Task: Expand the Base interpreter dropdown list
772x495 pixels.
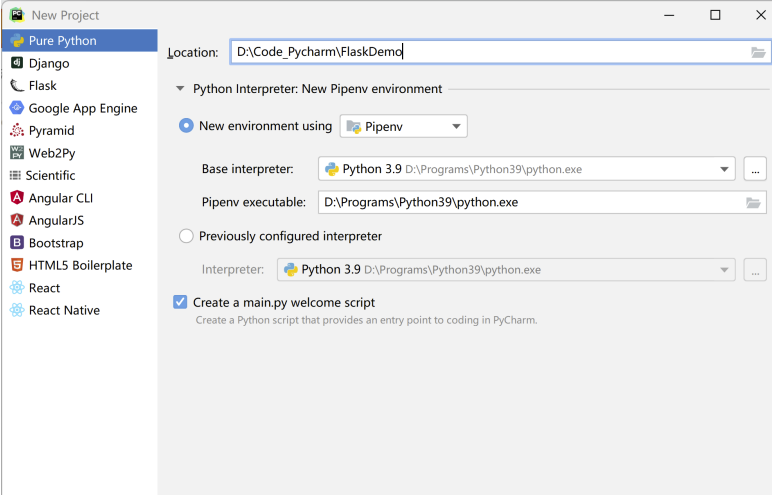Action: [724, 169]
